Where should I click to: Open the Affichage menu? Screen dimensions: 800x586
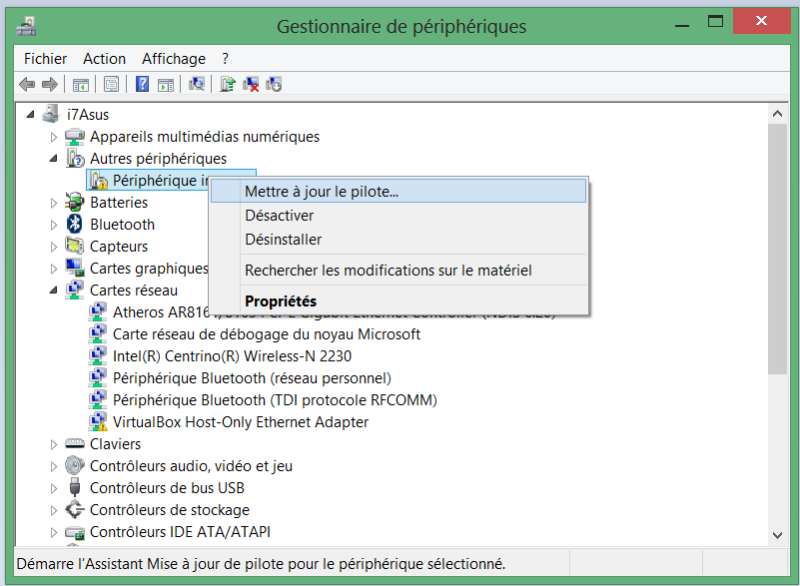[x=173, y=58]
